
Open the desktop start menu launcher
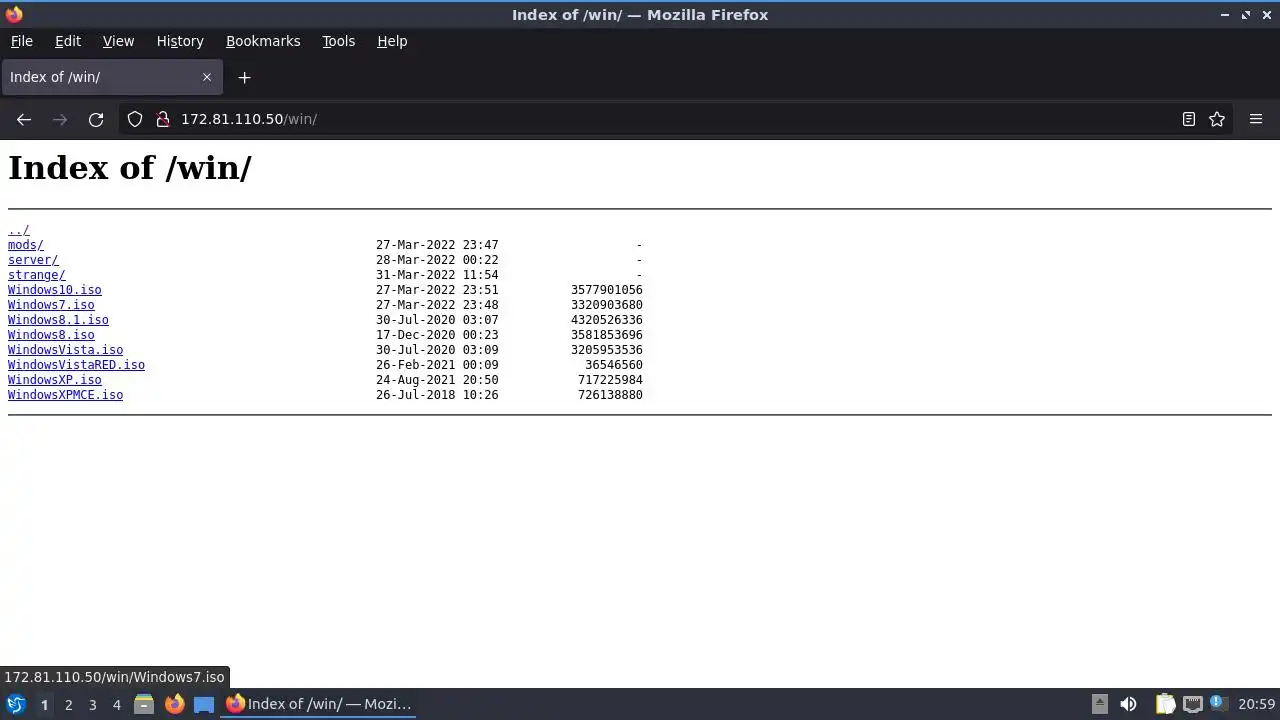click(16, 704)
